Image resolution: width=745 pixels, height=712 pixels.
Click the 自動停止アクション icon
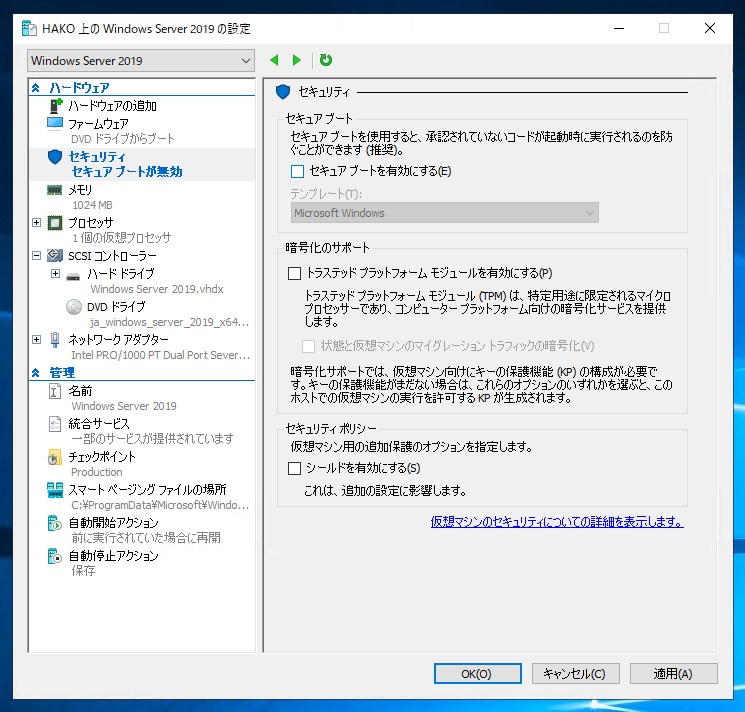[x=55, y=556]
